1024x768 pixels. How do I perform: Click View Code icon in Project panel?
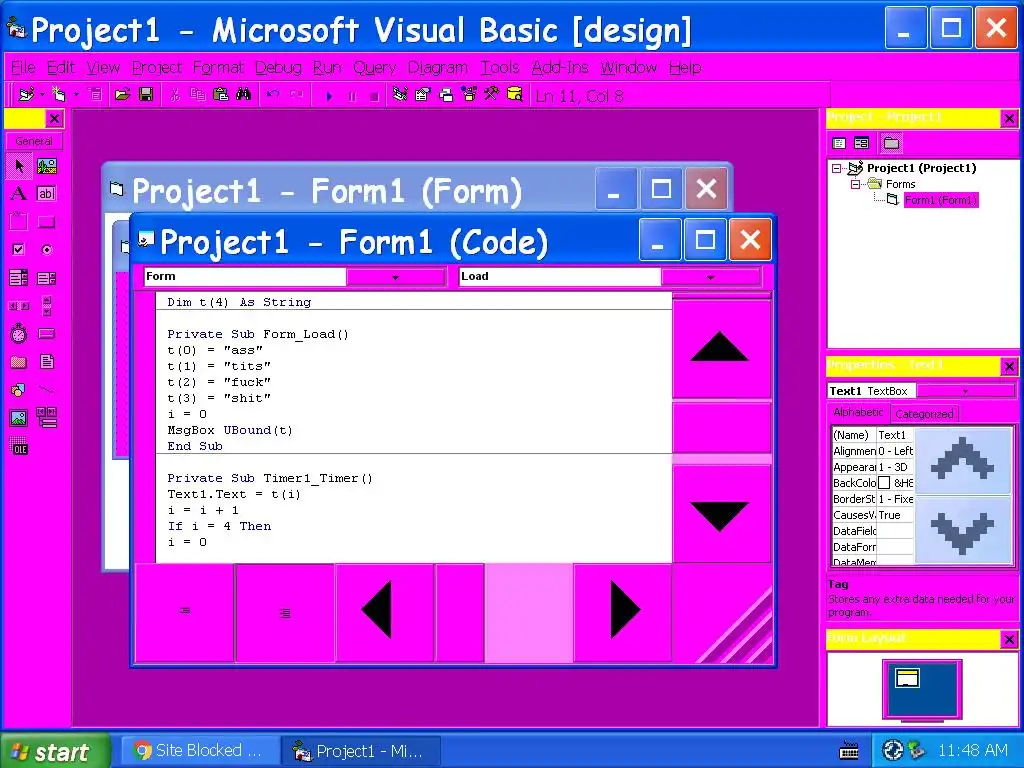click(840, 143)
